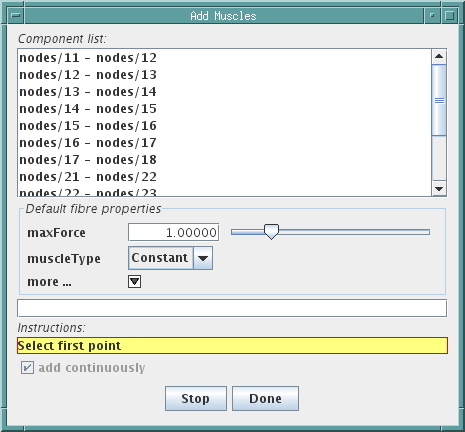Toggle the add continuously checkbox

(27, 368)
